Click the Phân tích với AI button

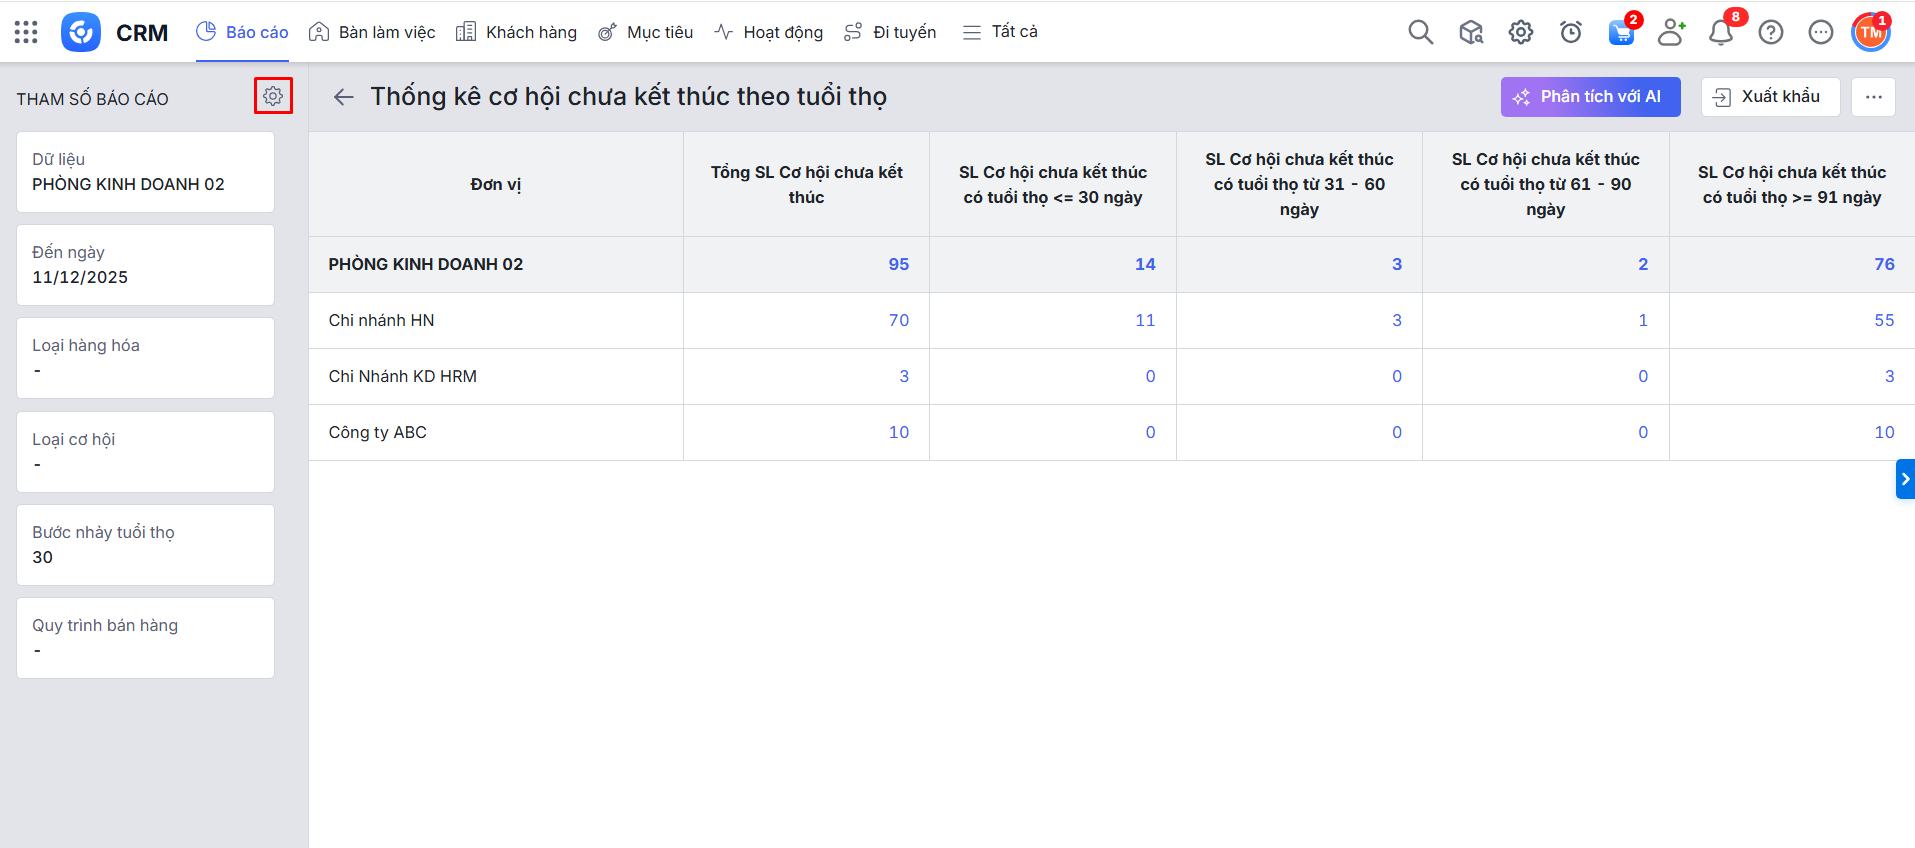click(1590, 97)
